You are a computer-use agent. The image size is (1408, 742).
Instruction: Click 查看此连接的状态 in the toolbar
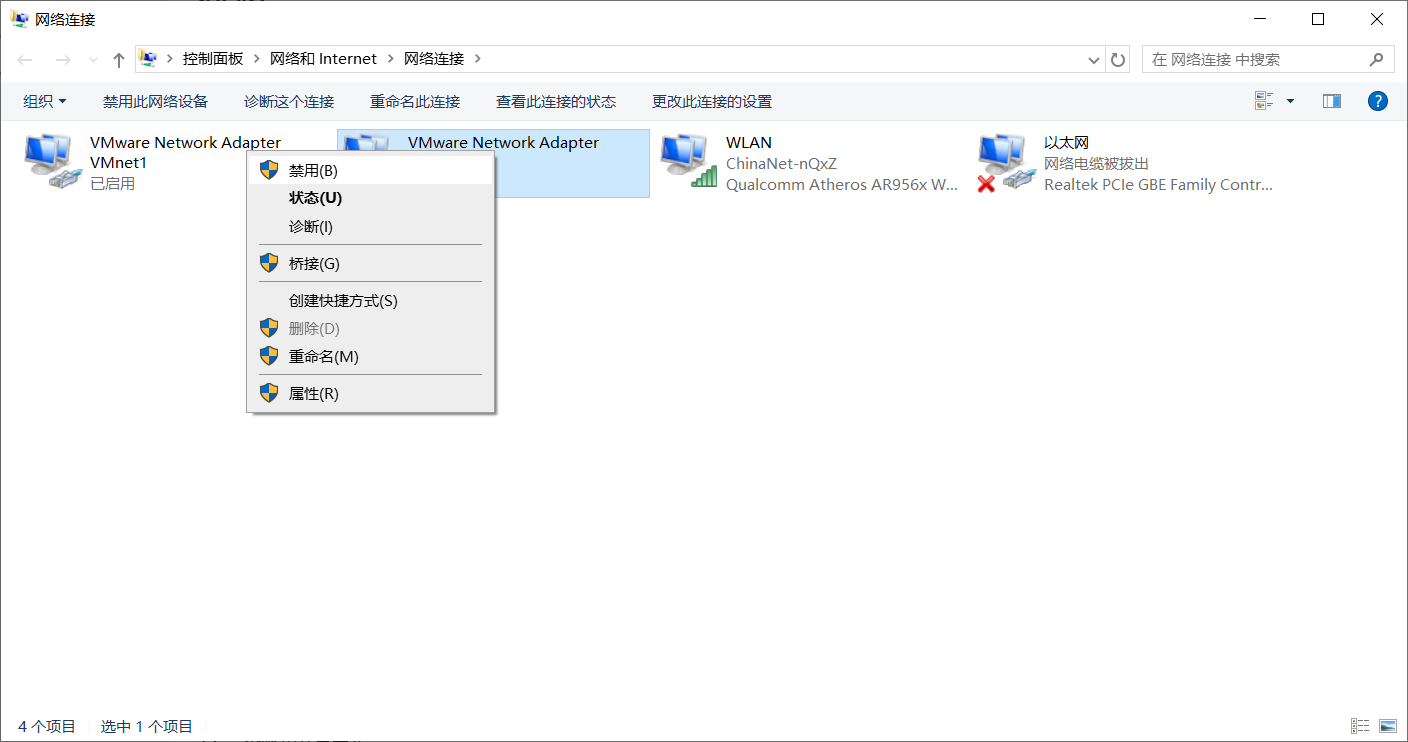click(556, 102)
